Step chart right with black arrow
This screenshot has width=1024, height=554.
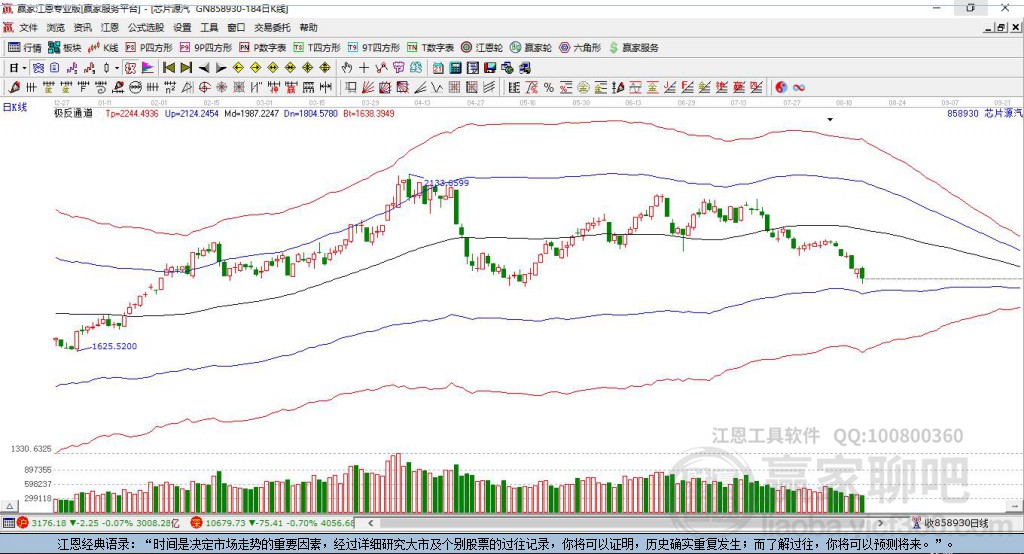[221, 67]
